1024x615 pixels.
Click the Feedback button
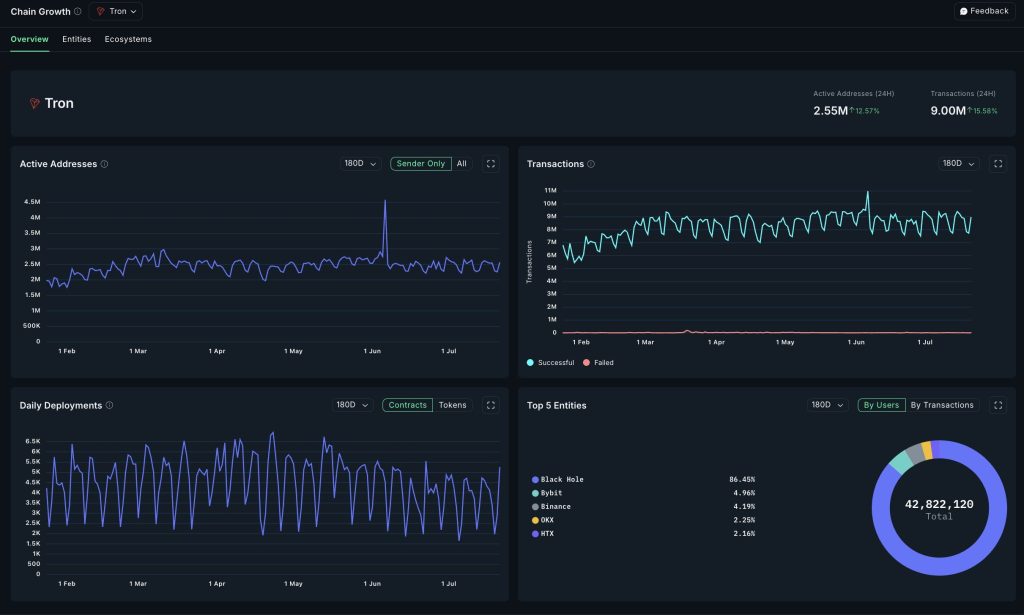[984, 11]
